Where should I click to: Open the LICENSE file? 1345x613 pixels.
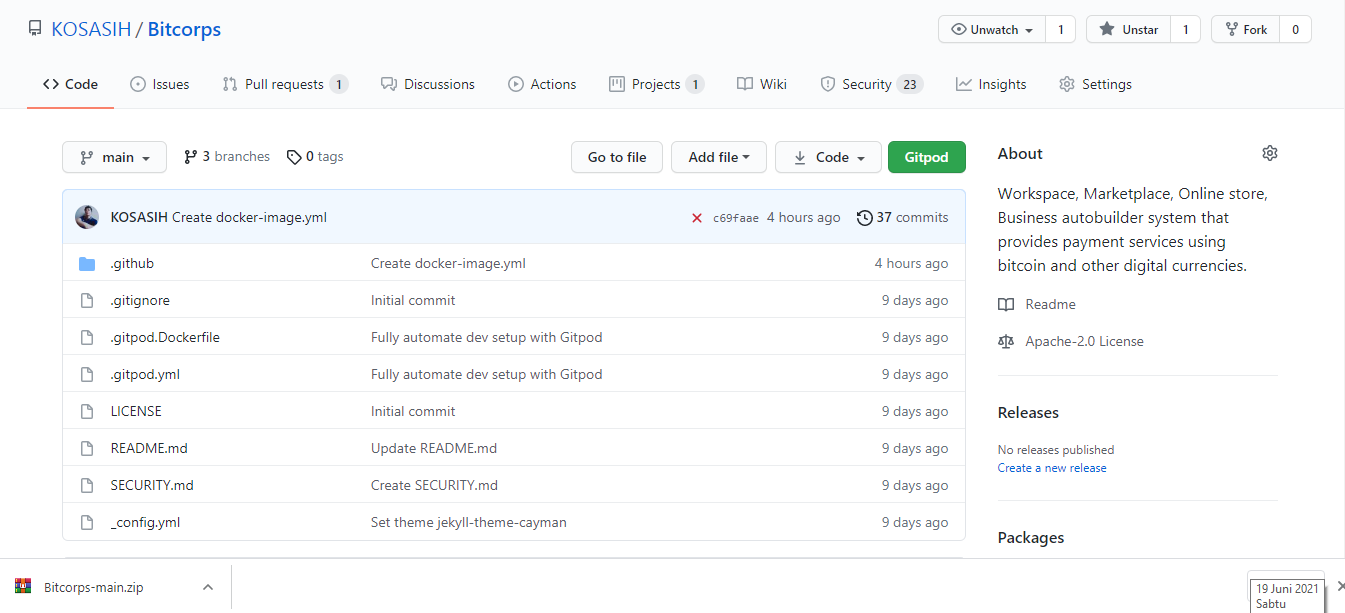(x=136, y=411)
